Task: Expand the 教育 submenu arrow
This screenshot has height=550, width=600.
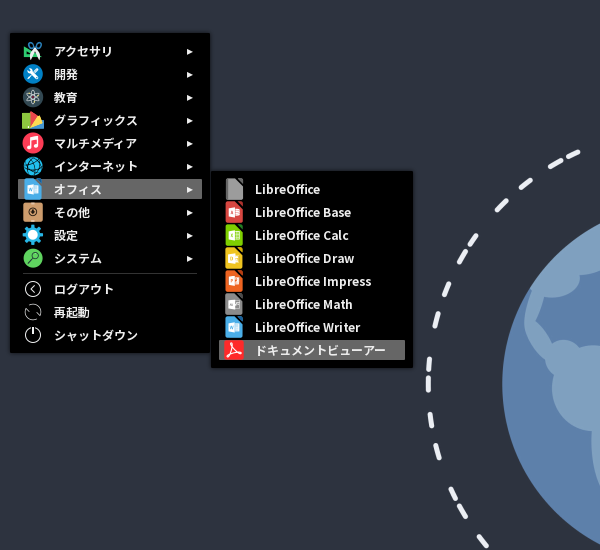Action: point(189,98)
